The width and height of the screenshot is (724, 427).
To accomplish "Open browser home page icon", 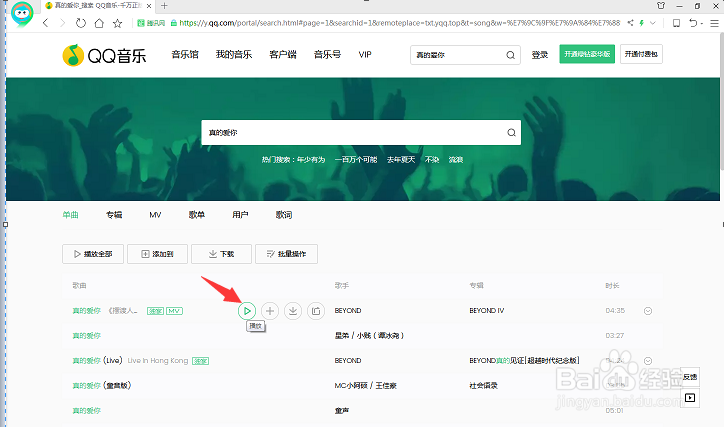I will pos(99,23).
